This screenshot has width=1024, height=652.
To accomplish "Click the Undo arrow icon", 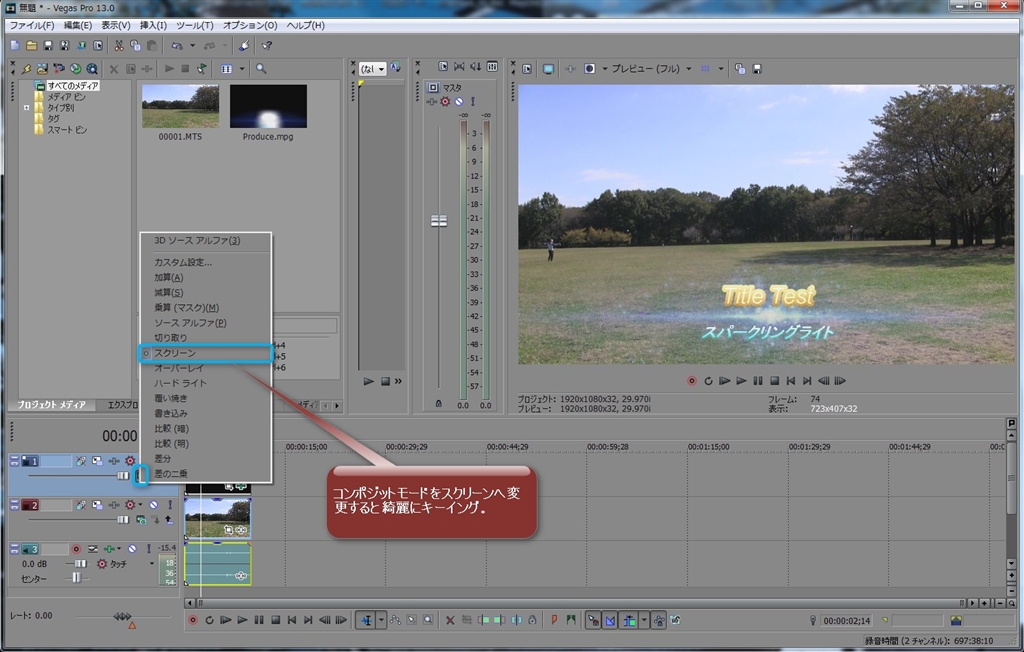I will click(176, 46).
